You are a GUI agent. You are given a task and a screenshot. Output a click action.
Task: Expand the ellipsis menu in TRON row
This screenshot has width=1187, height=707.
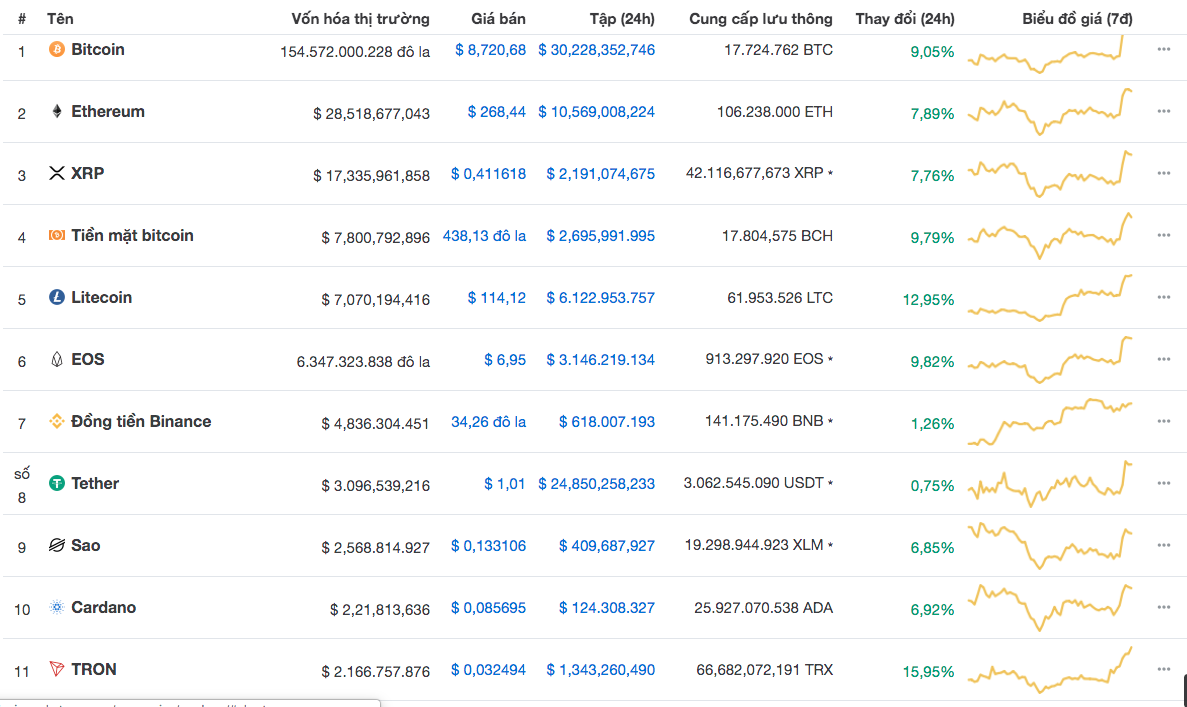pos(1163,669)
